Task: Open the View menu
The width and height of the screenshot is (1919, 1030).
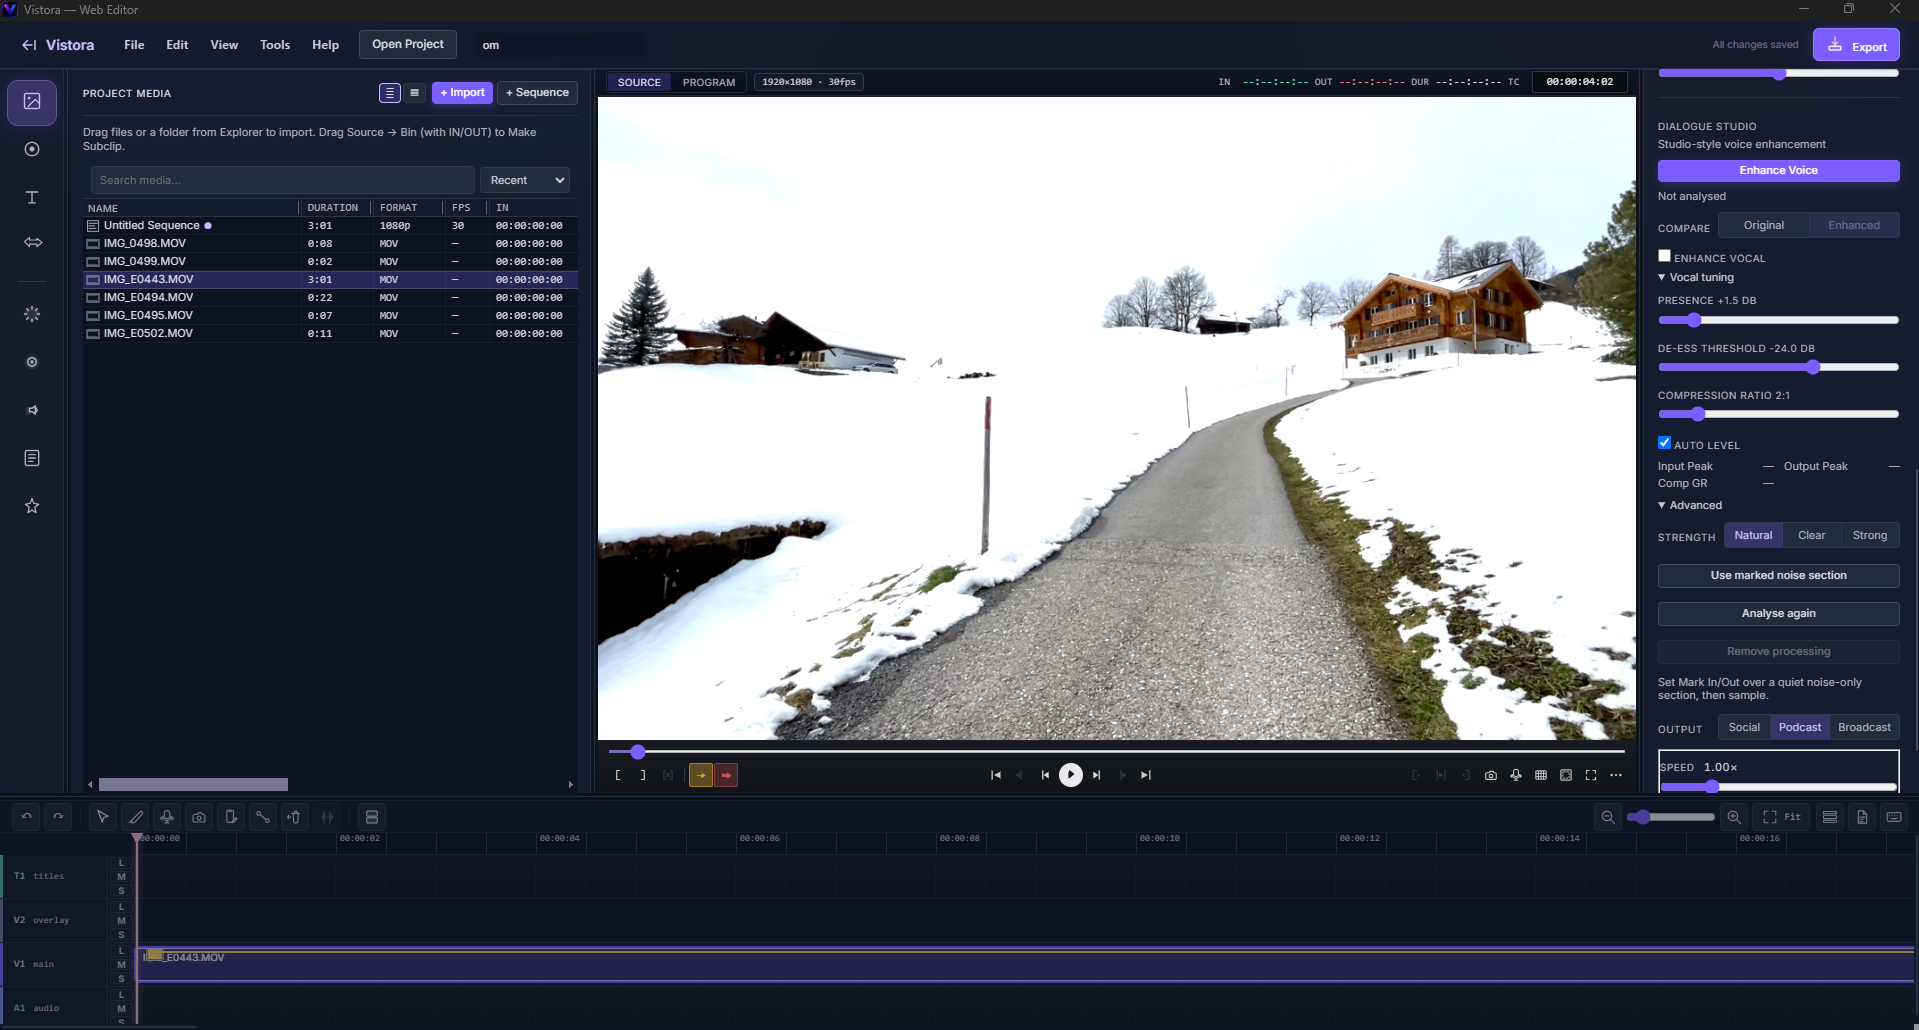Action: (224, 45)
